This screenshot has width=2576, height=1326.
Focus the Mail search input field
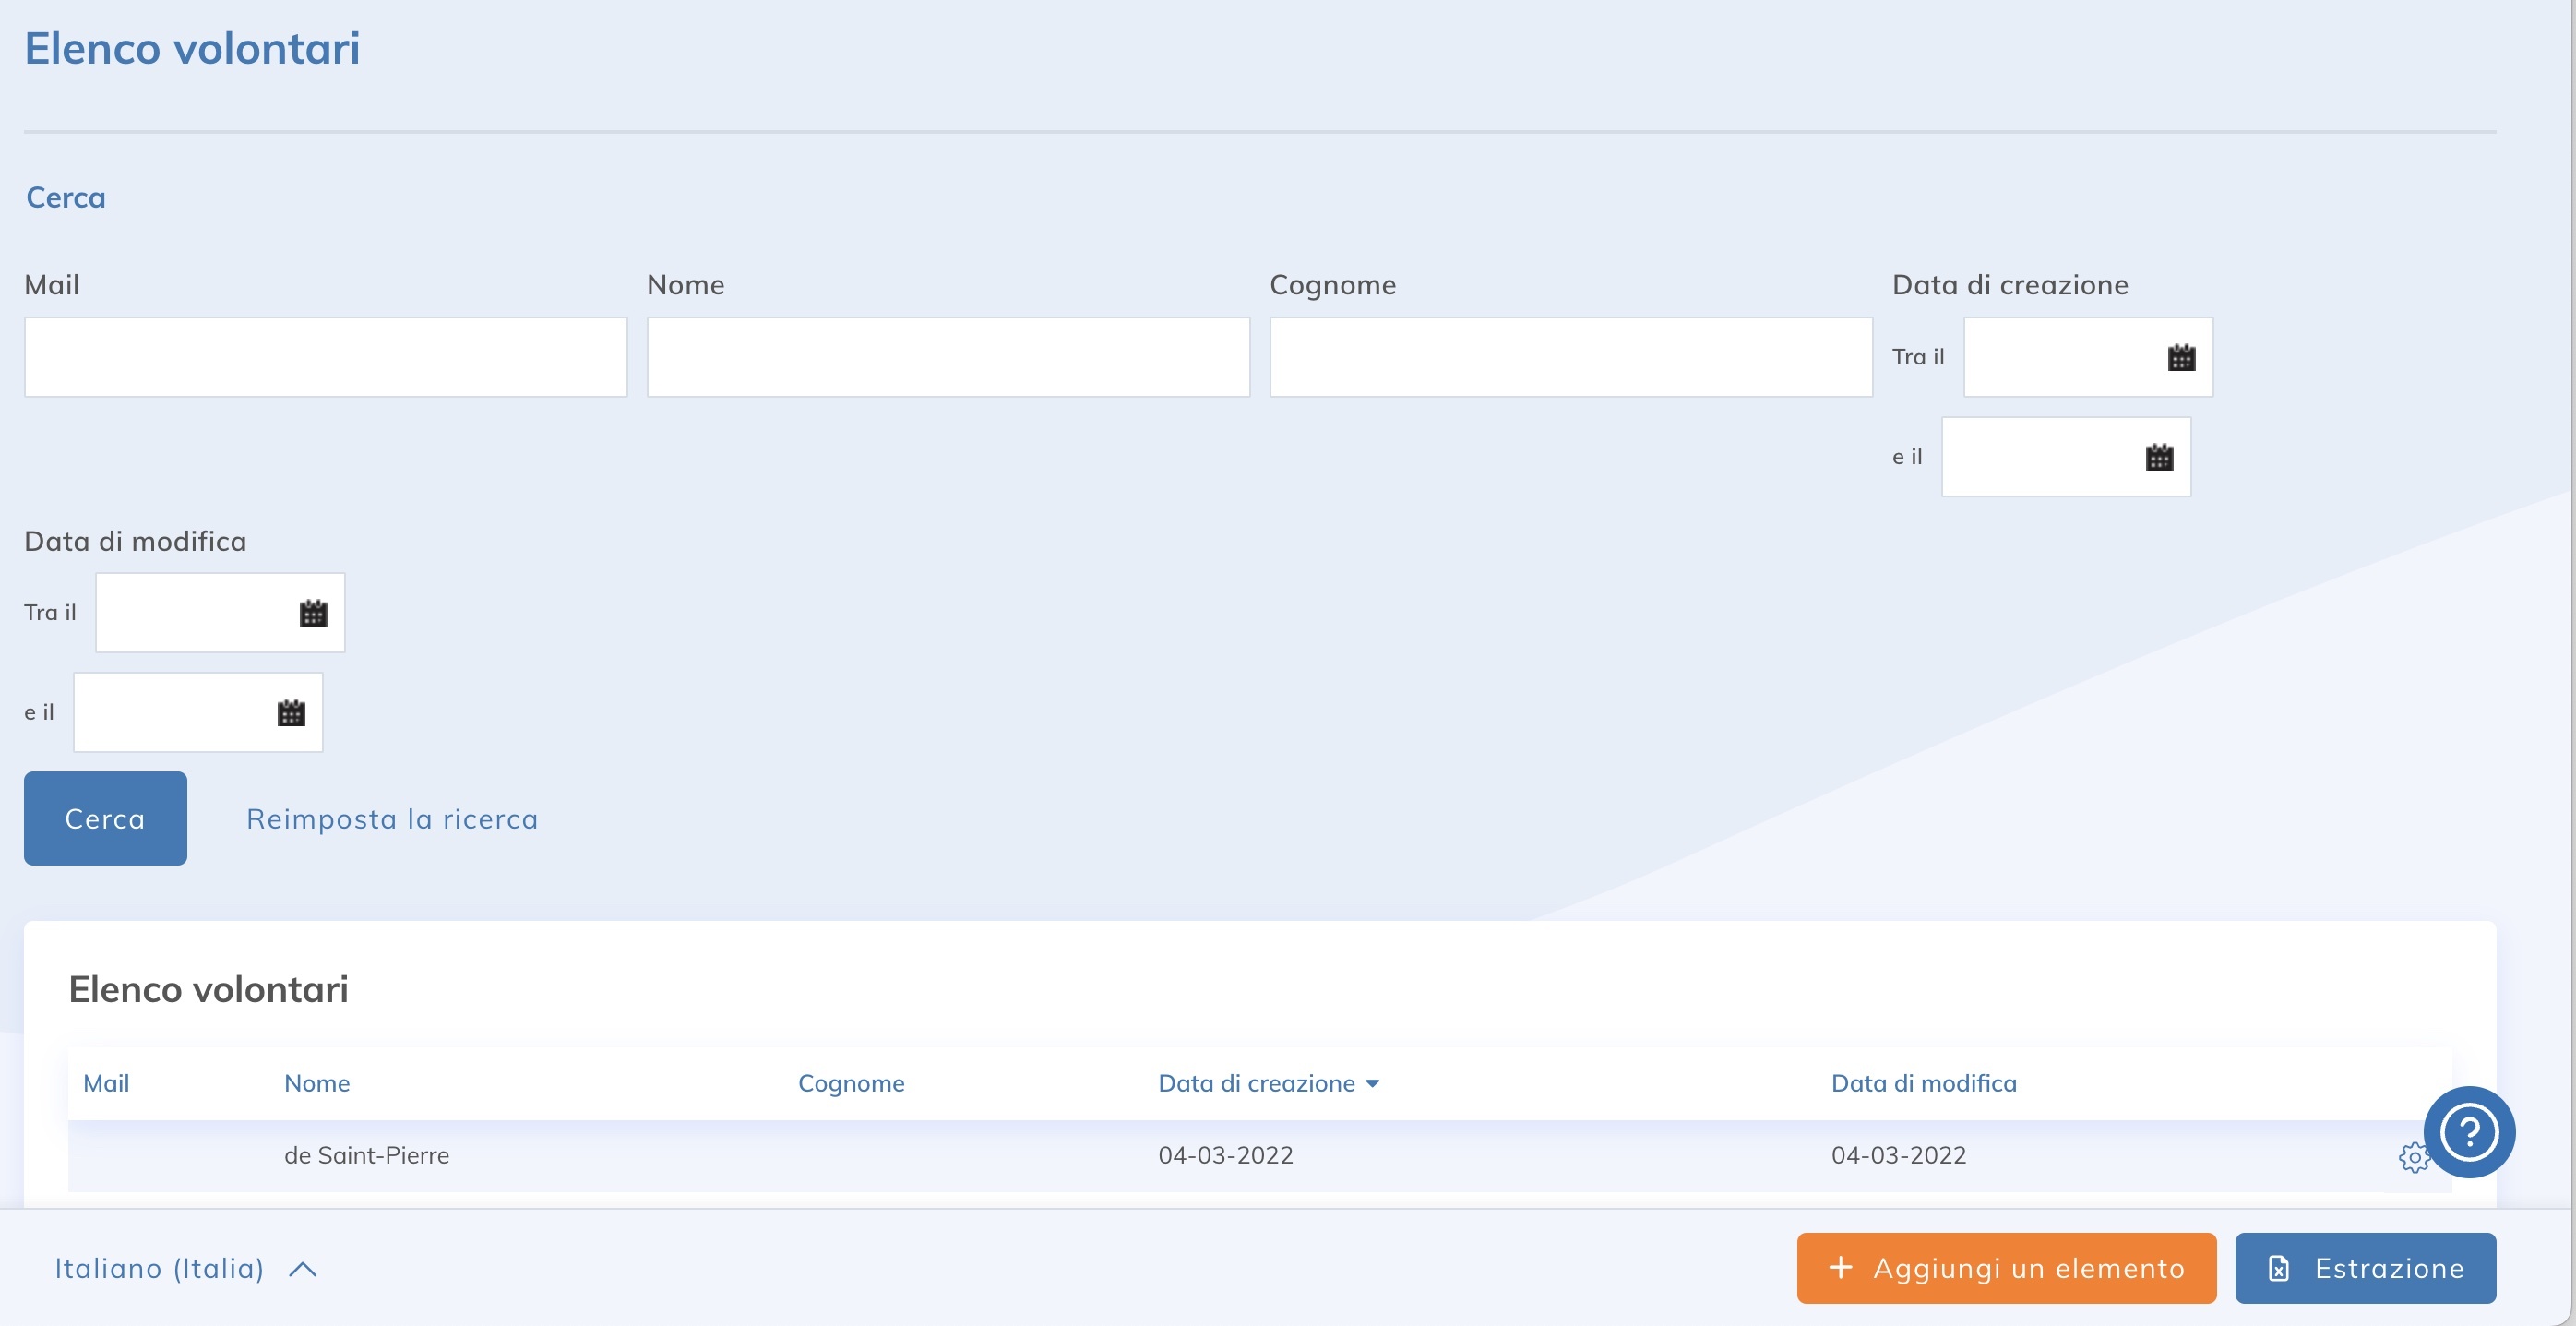[326, 357]
